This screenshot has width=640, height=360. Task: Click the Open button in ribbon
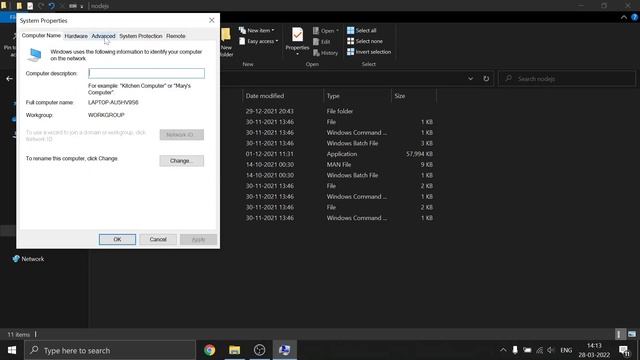(326, 31)
